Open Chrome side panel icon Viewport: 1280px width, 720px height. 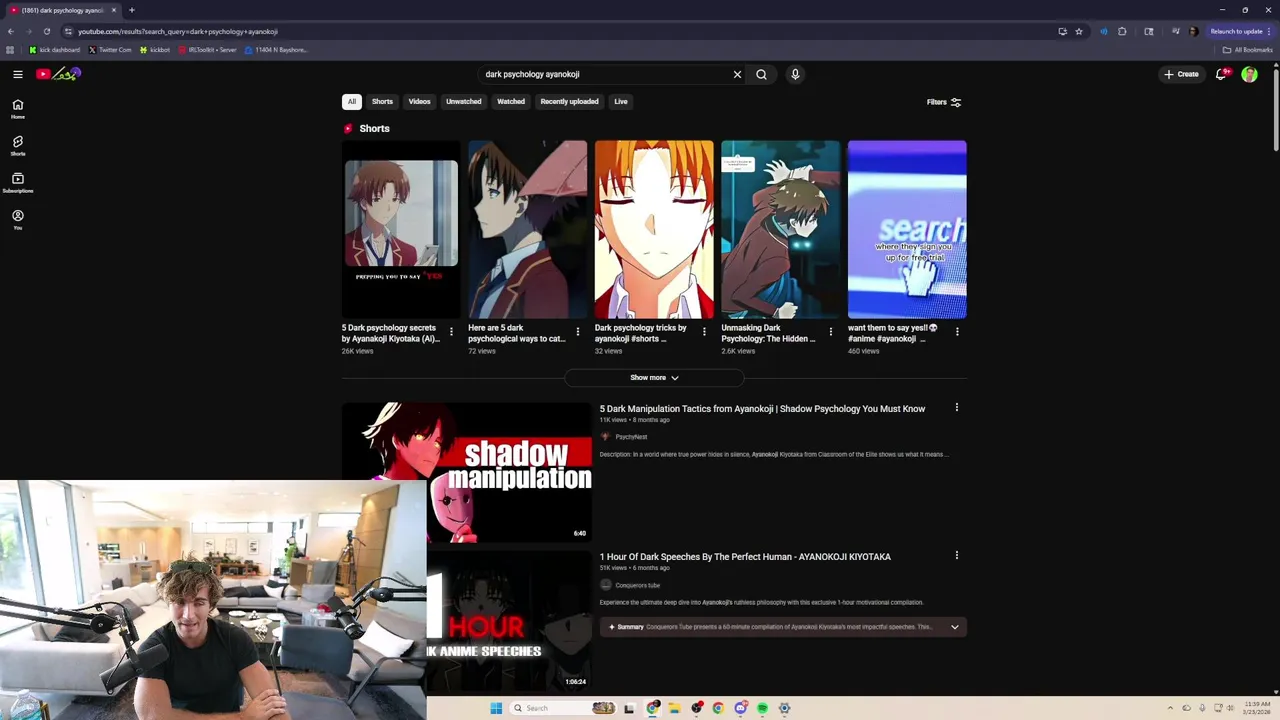[1149, 31]
